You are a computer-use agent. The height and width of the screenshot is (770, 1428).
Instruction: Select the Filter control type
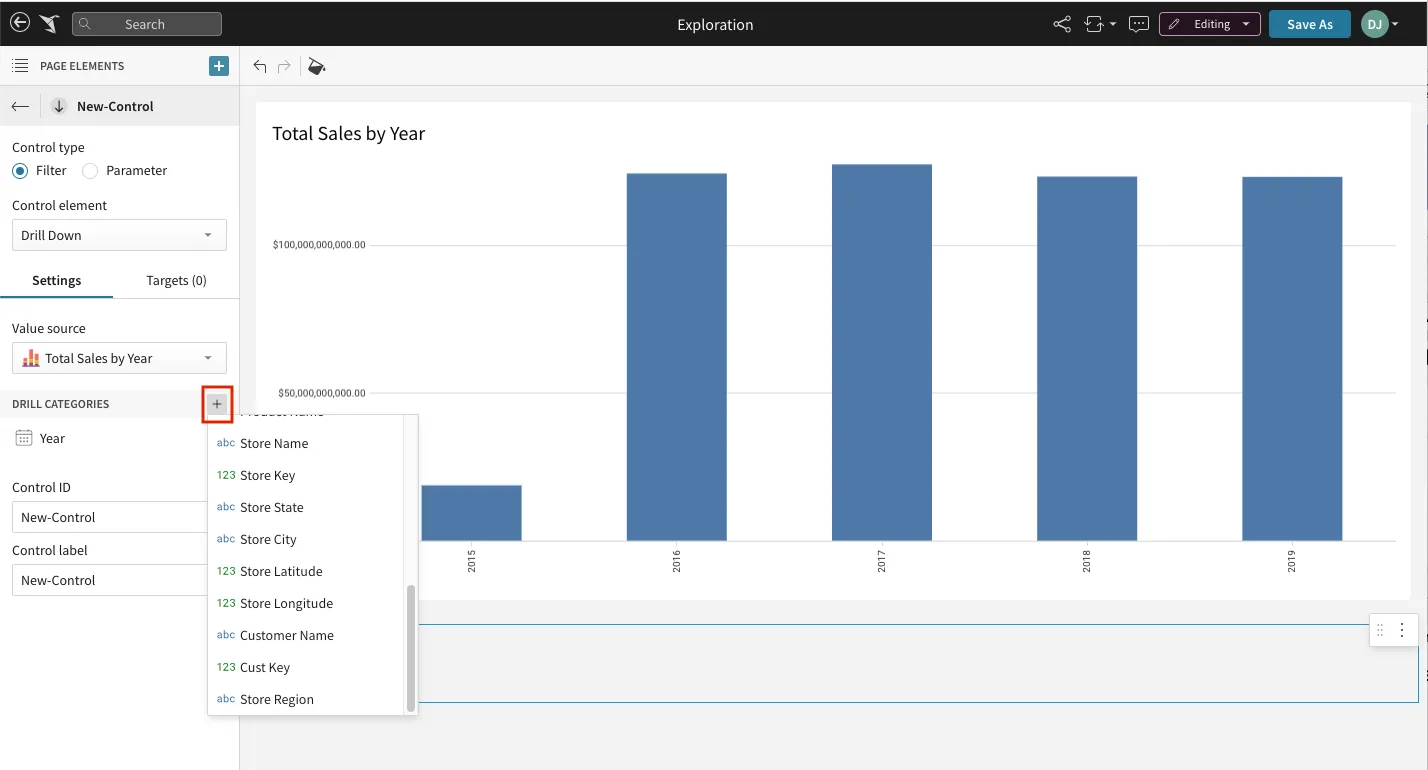tap(20, 170)
